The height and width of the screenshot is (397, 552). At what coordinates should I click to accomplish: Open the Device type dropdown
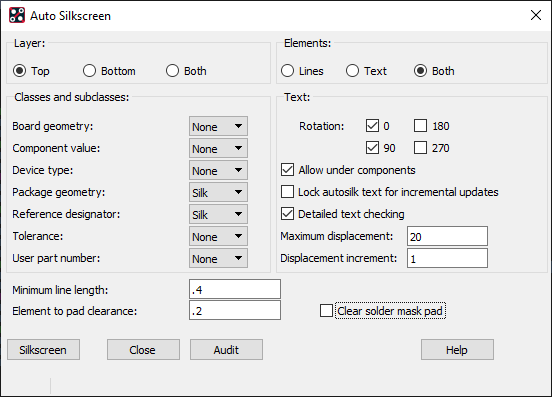pos(218,170)
